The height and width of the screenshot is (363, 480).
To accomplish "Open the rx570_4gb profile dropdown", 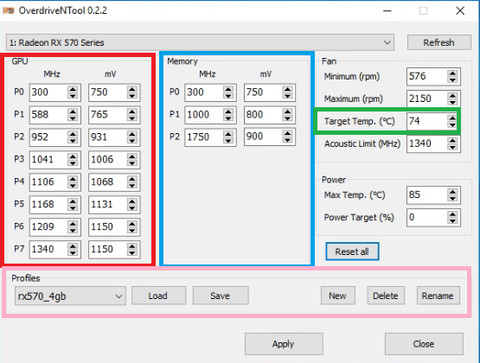I will tap(70, 296).
